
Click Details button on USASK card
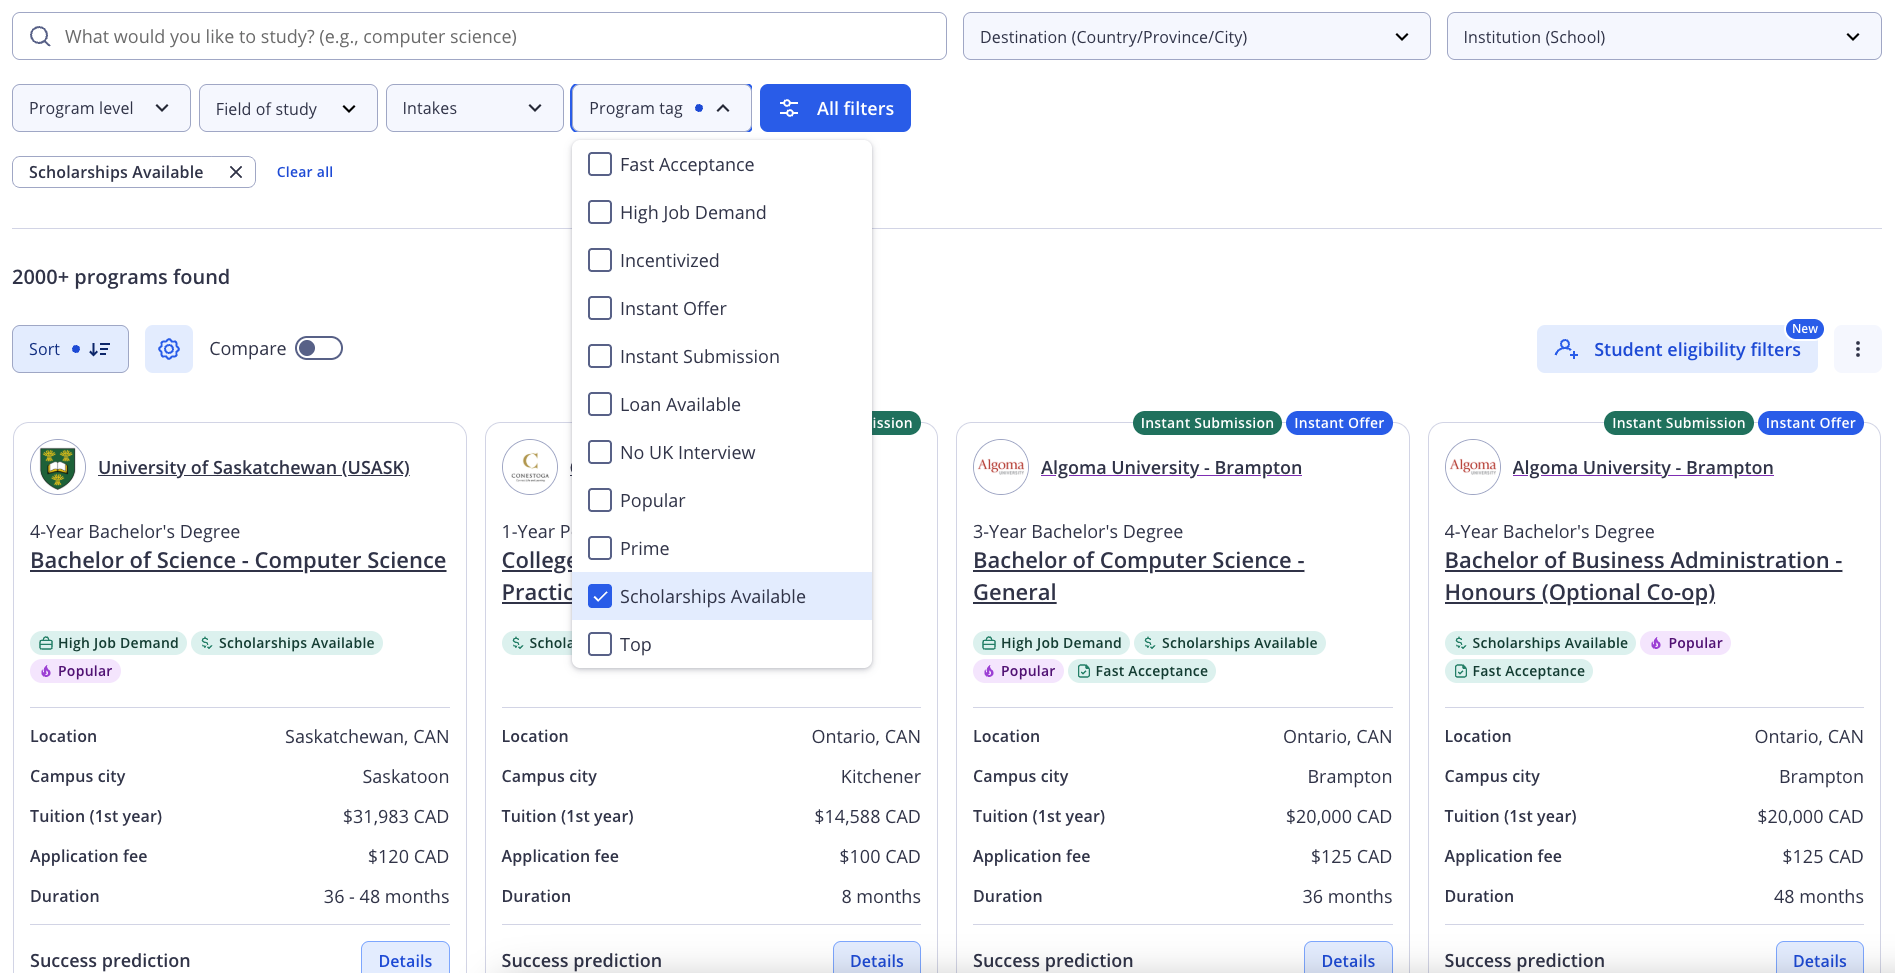pyautogui.click(x=405, y=958)
